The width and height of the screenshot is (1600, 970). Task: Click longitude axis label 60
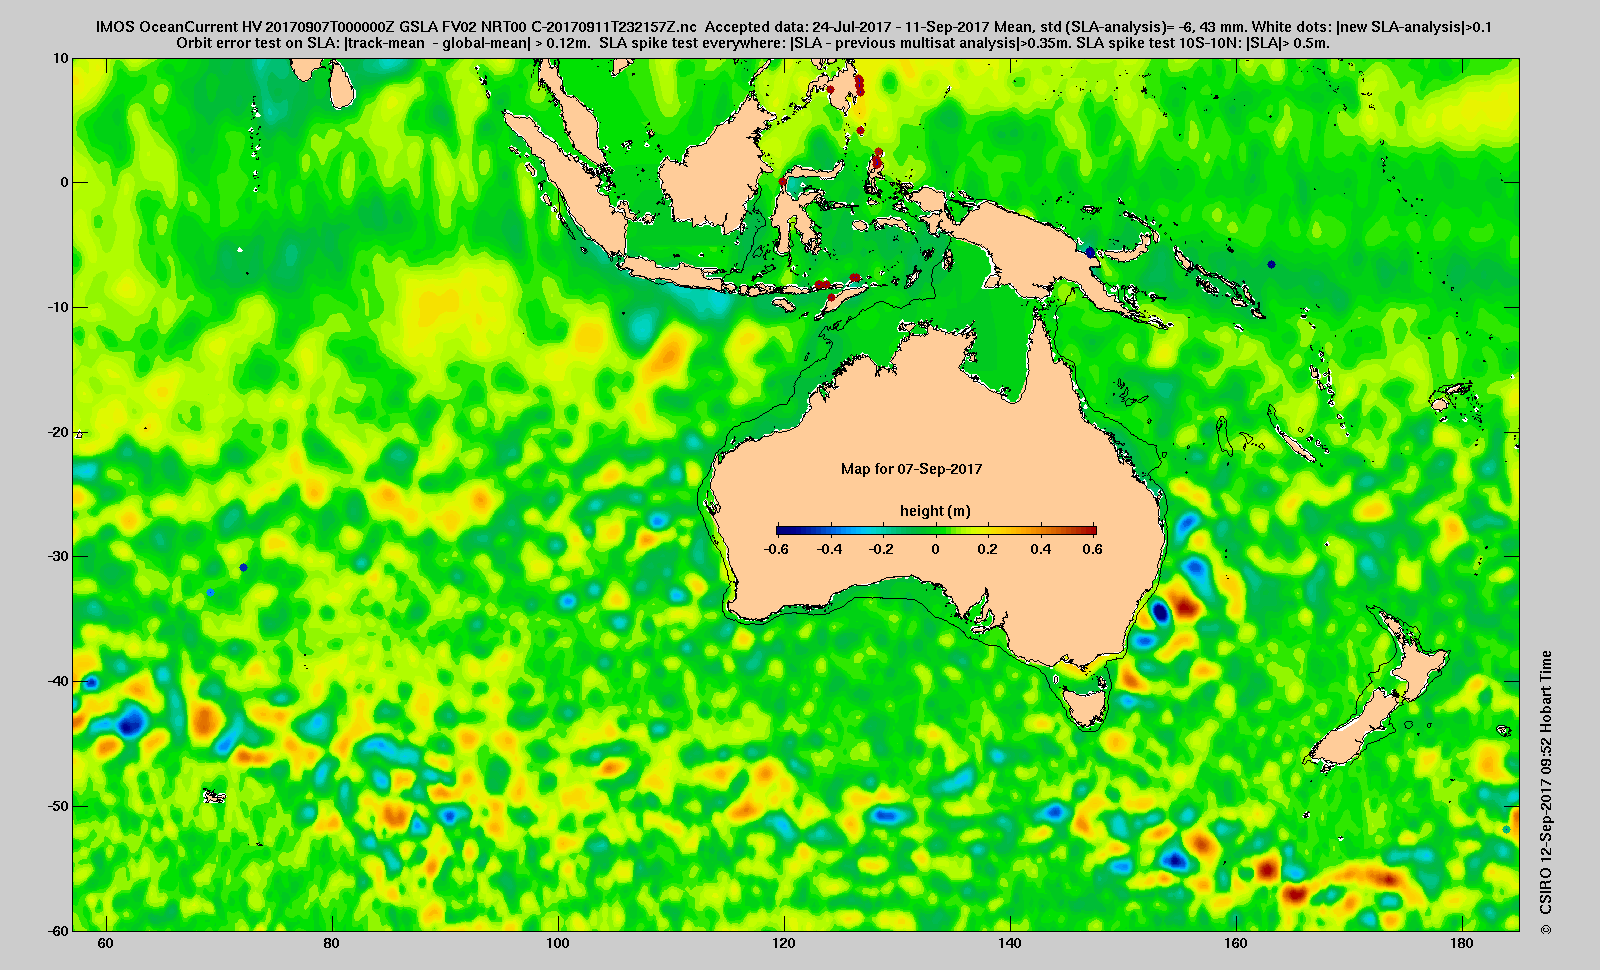pyautogui.click(x=106, y=944)
